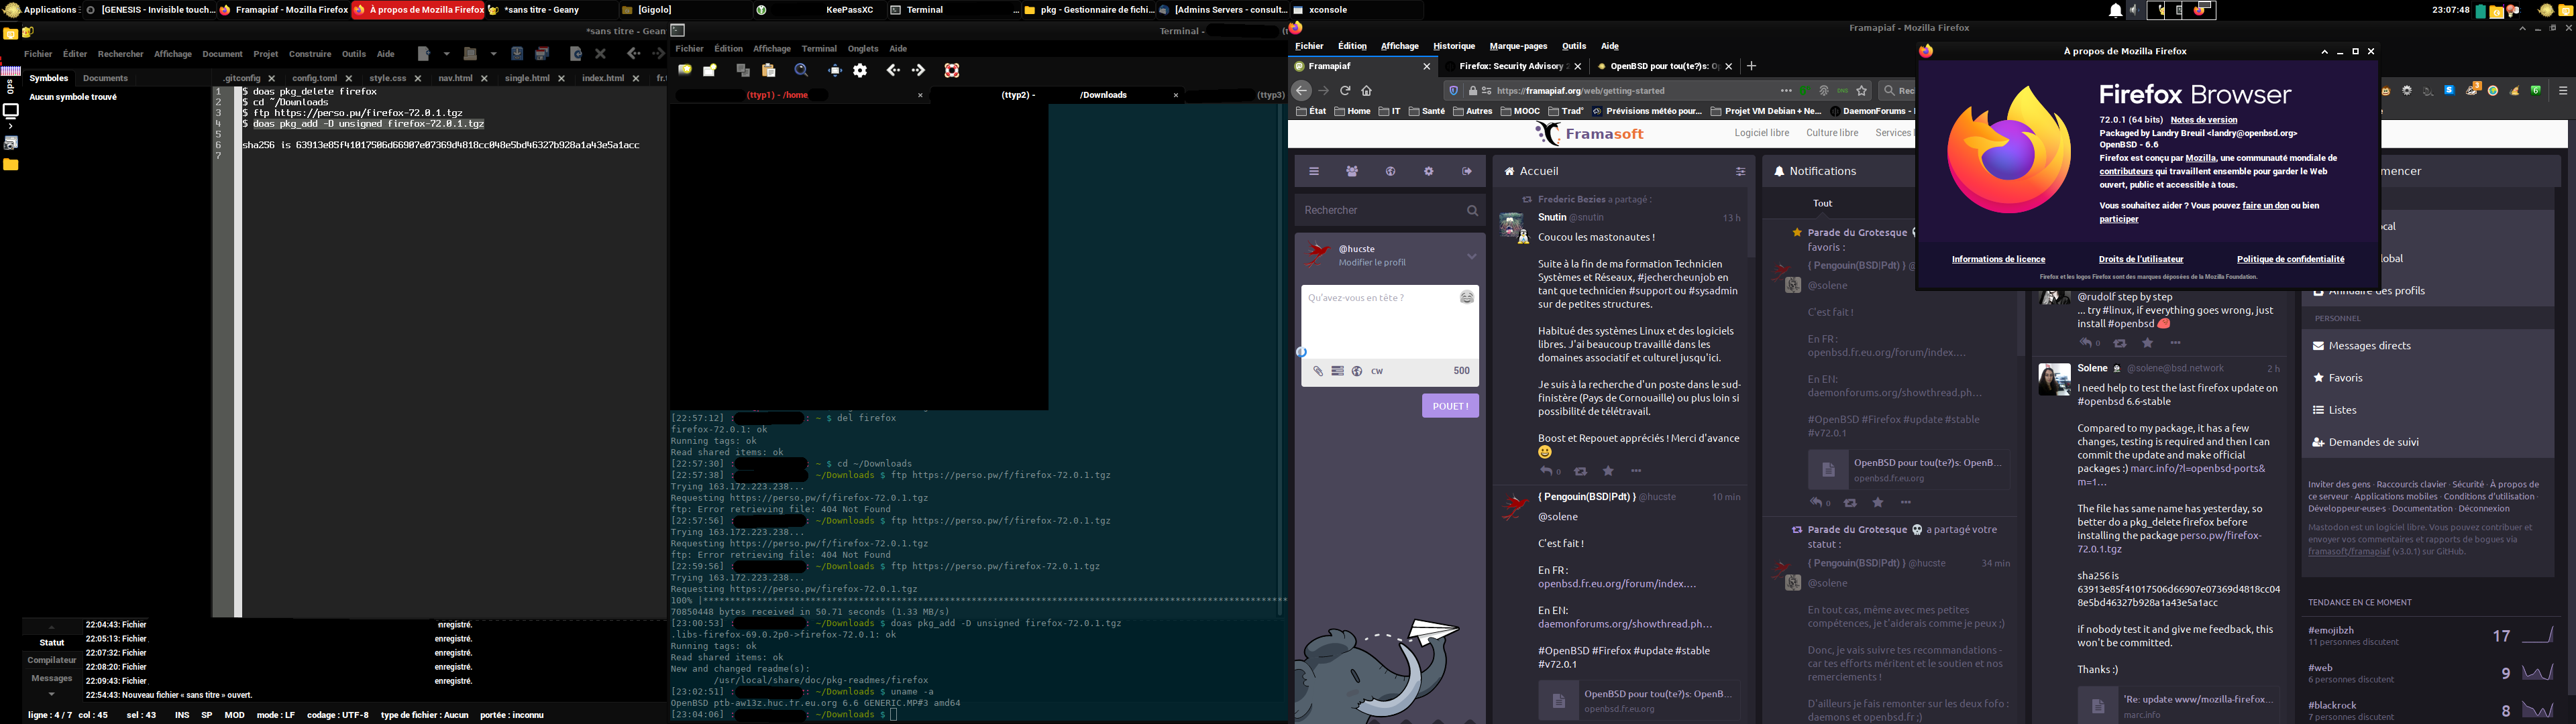Click notification bell in system tray
The width and height of the screenshot is (2576, 724).
(x=2116, y=10)
